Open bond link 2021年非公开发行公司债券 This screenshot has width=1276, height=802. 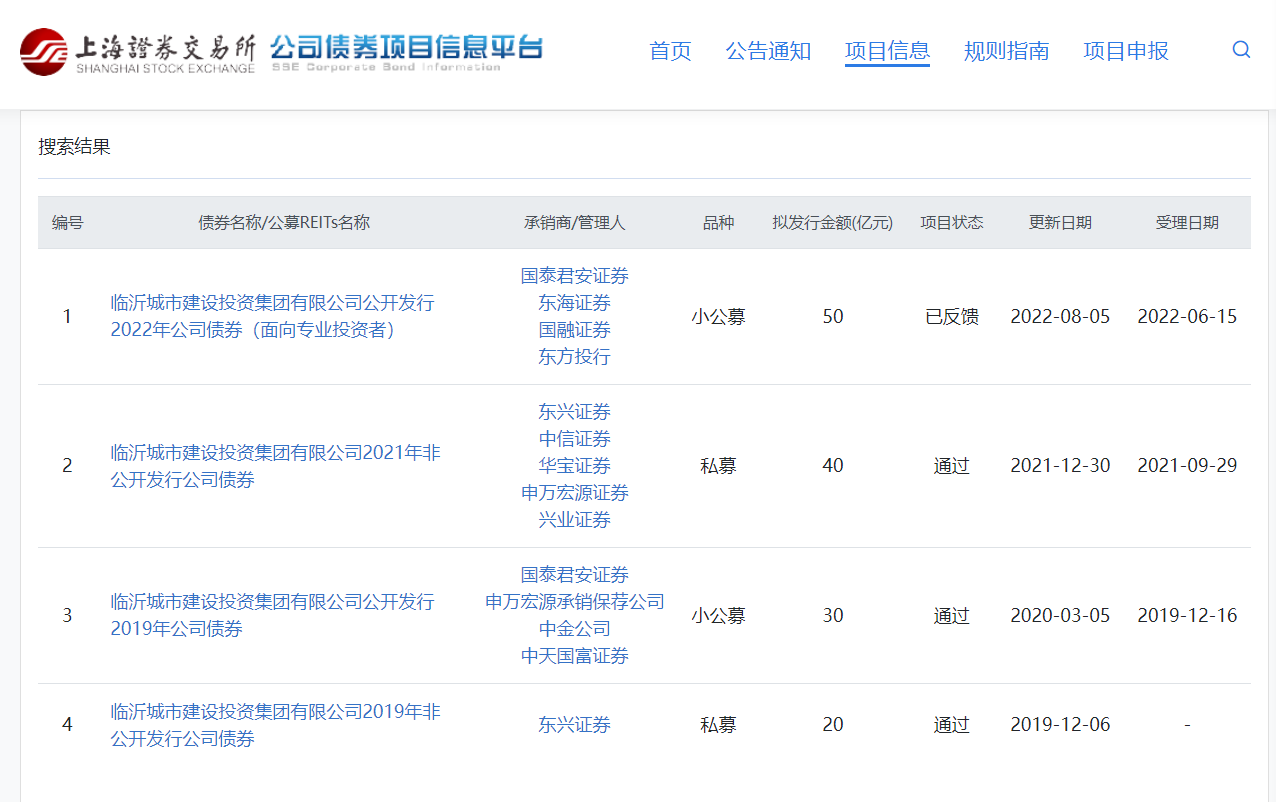point(275,466)
